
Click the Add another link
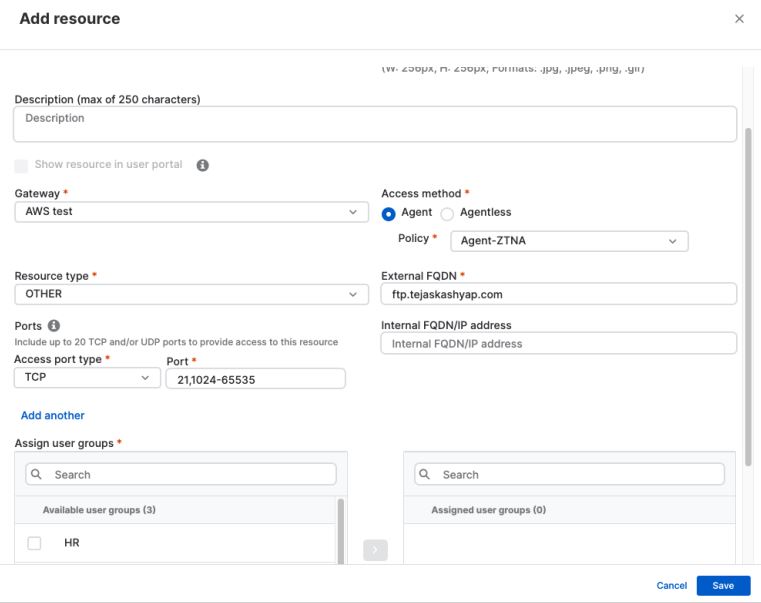pos(53,415)
